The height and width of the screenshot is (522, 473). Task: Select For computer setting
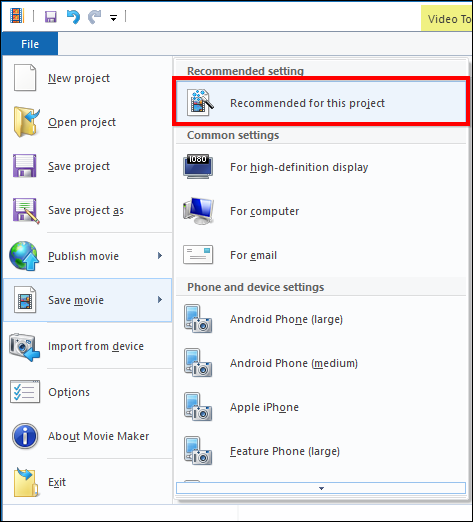point(321,211)
